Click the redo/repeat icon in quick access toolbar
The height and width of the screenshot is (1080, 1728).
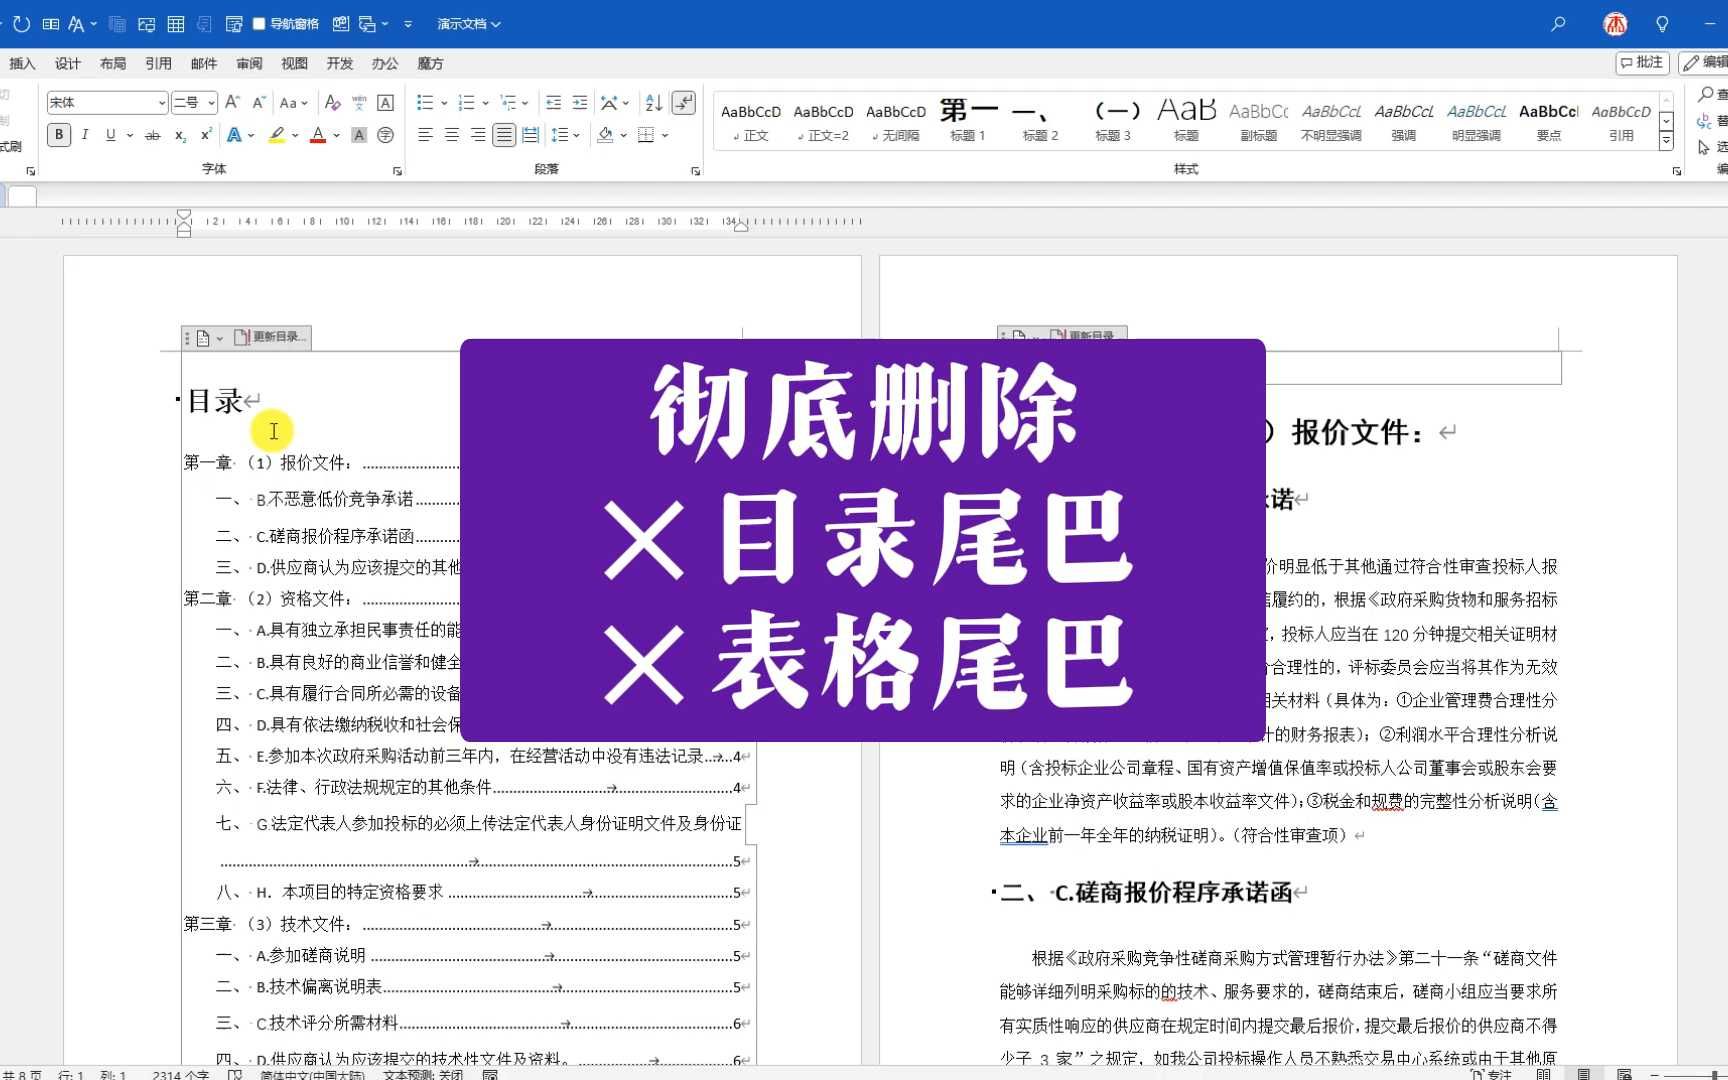coord(21,23)
